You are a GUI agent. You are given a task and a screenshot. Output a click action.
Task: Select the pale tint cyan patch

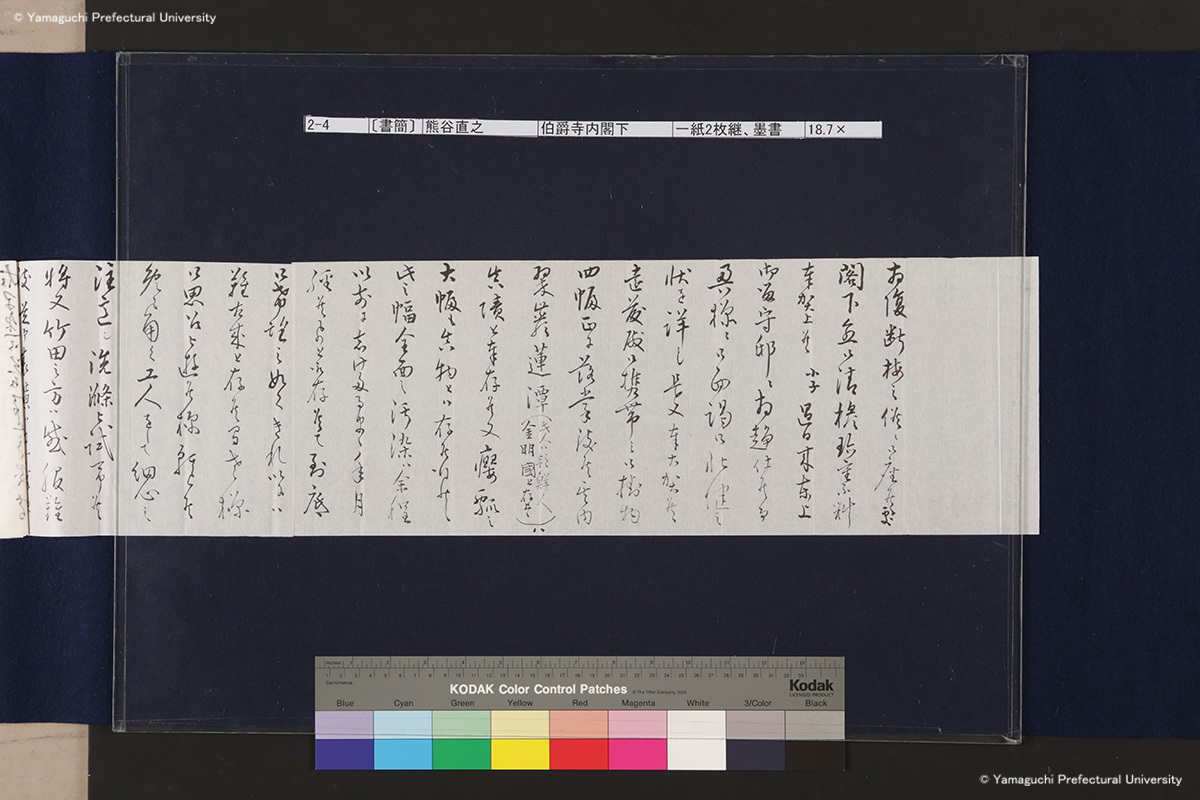pyautogui.click(x=403, y=724)
